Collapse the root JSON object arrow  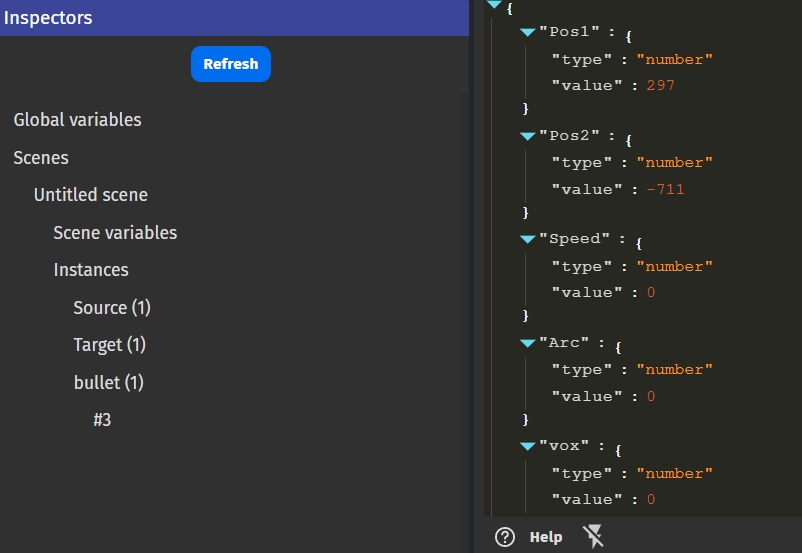coord(494,7)
